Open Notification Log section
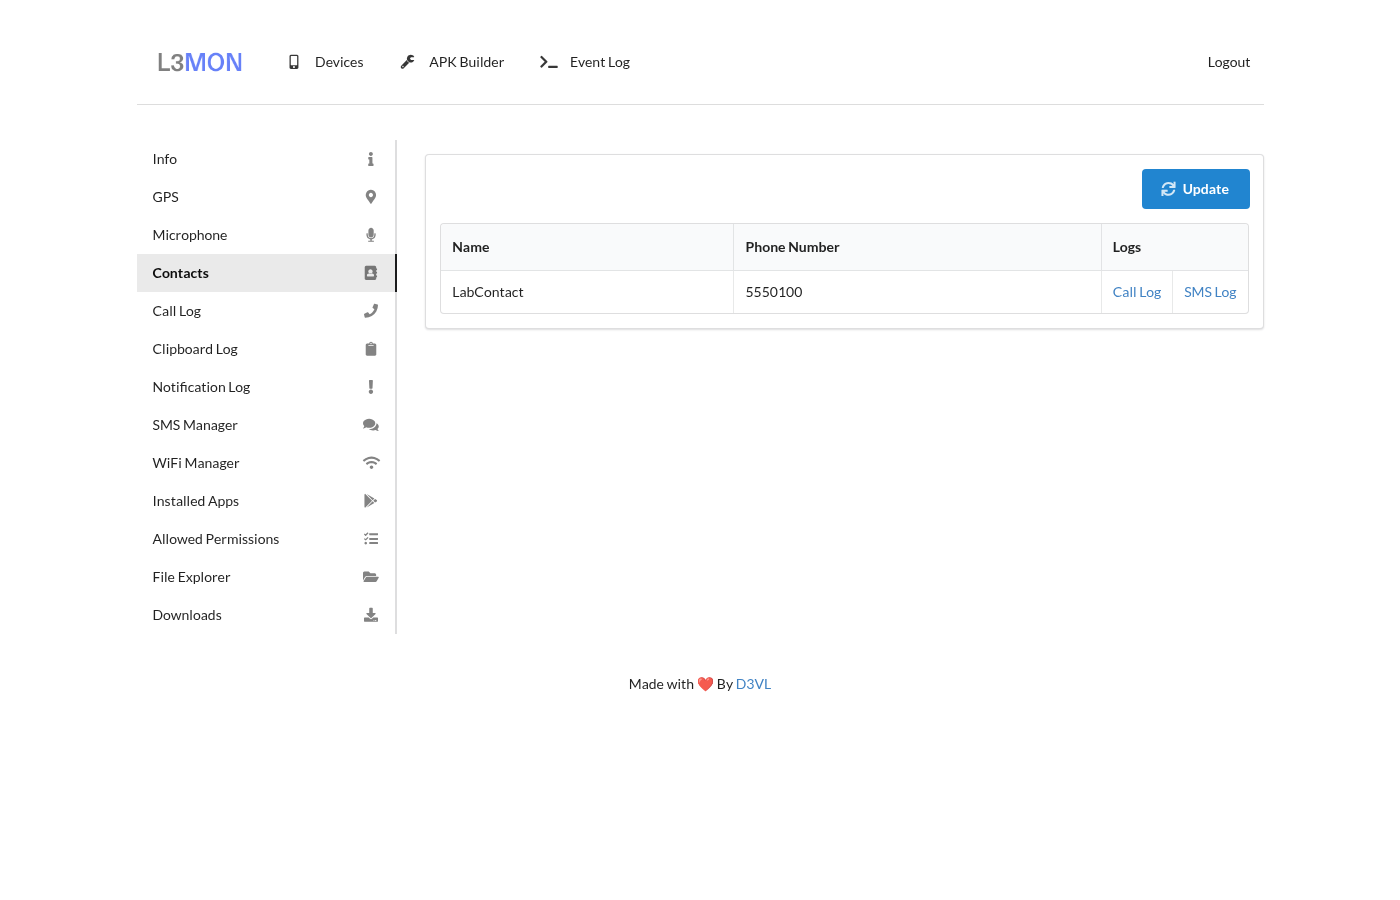Screen dimensions: 1400x900 [x=266, y=387]
